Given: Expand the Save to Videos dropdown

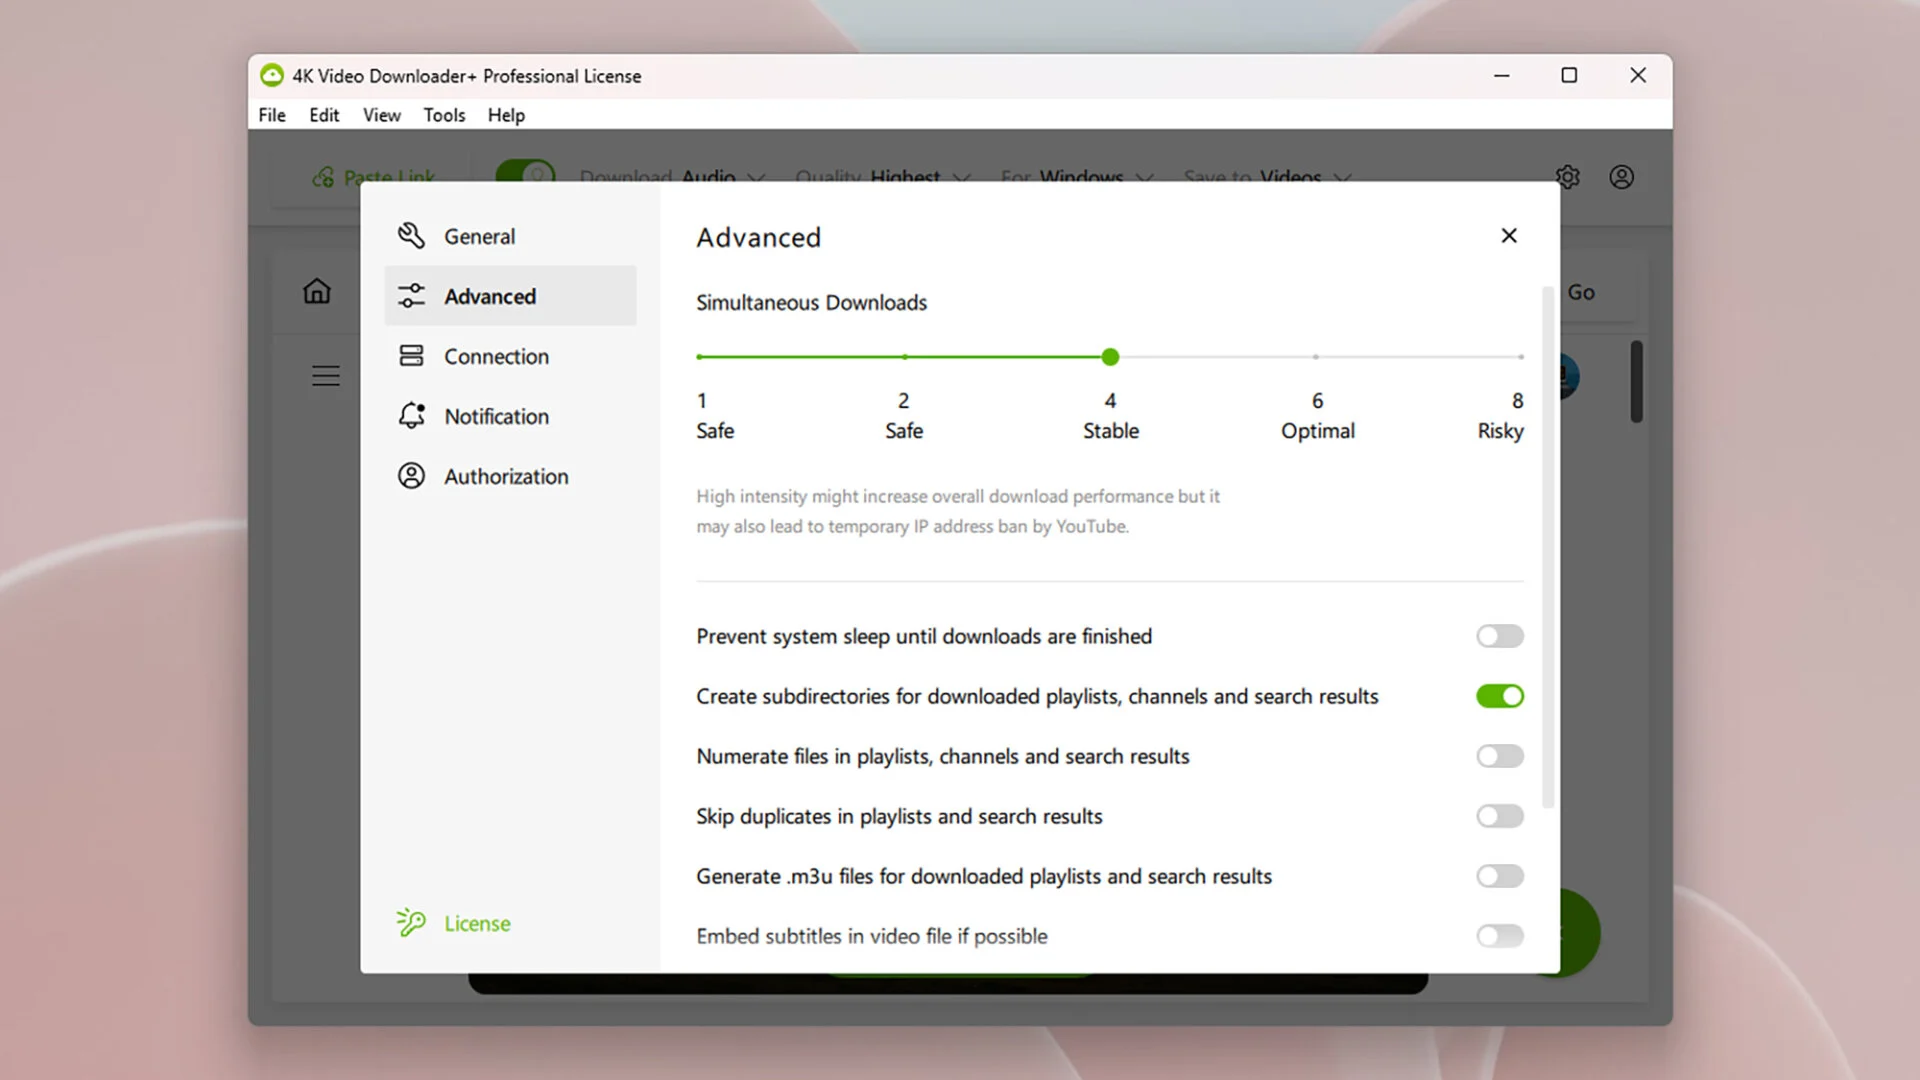Looking at the screenshot, I should tap(1268, 177).
